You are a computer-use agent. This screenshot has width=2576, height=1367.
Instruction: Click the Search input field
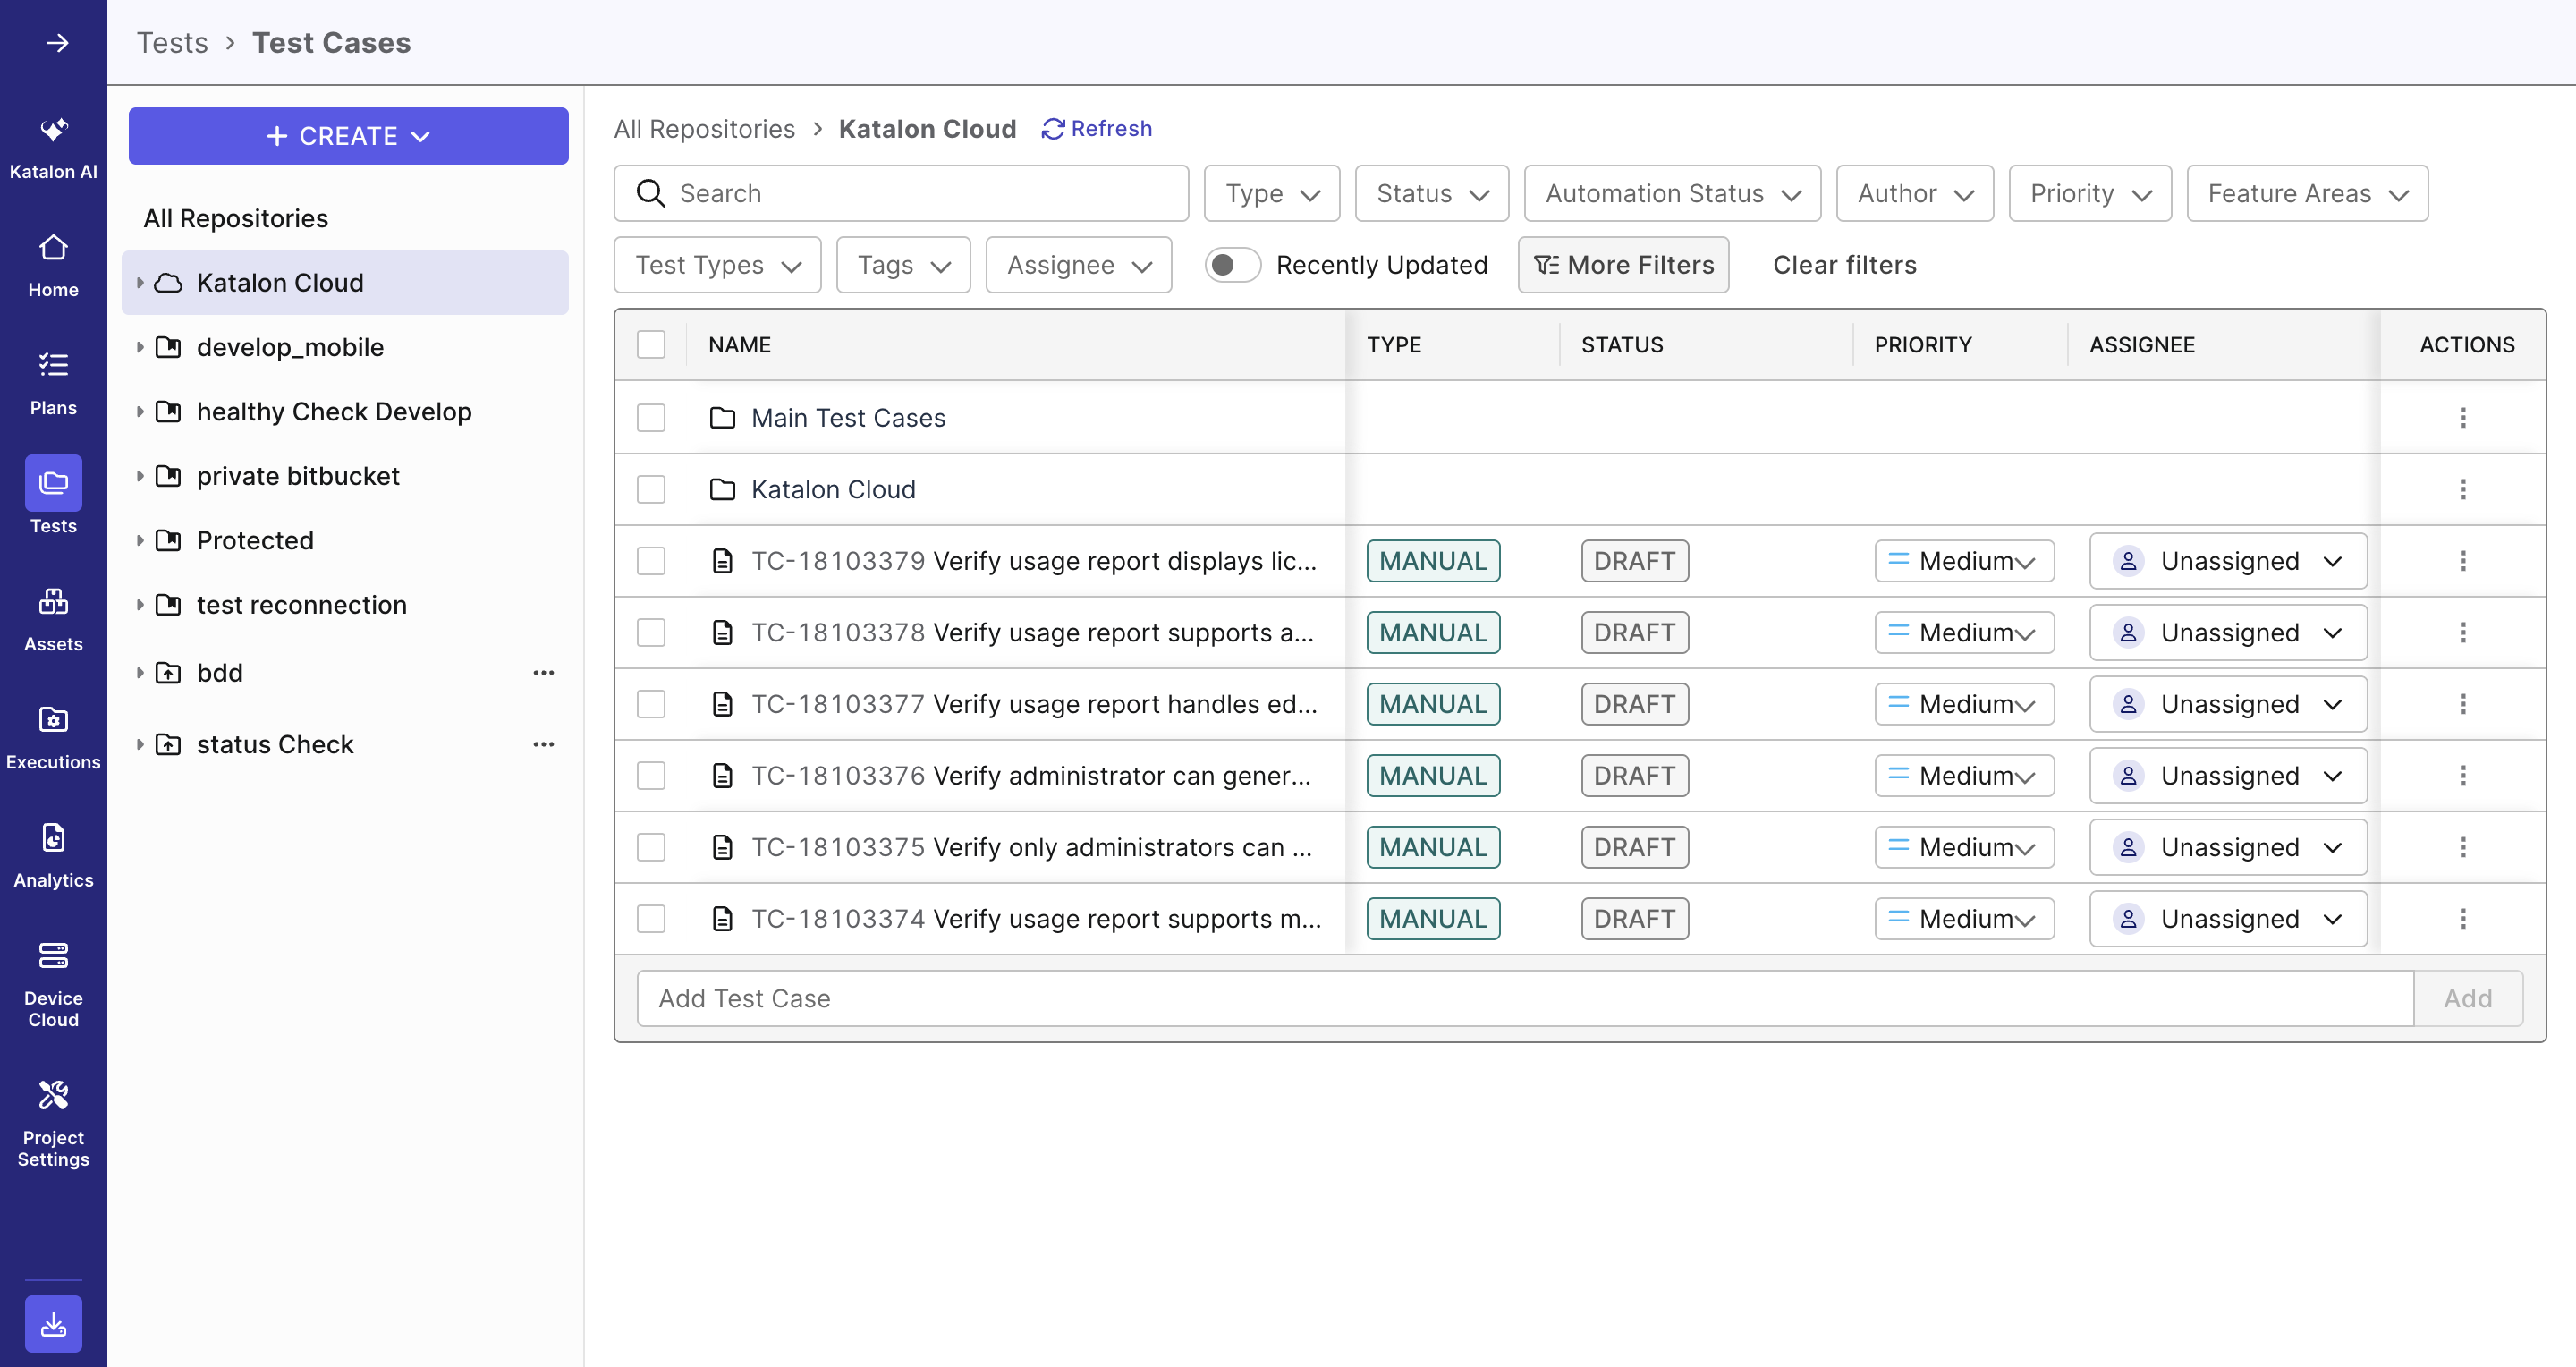point(901,193)
